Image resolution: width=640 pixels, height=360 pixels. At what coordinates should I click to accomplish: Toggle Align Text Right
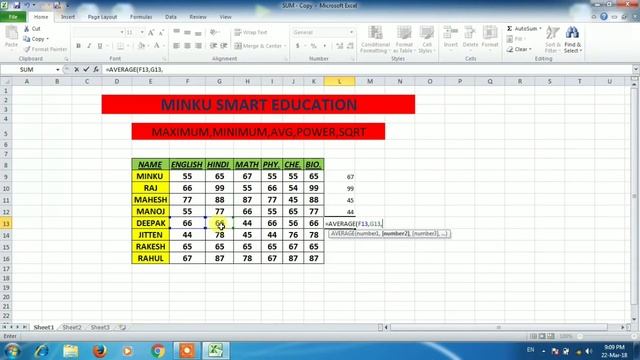point(198,46)
